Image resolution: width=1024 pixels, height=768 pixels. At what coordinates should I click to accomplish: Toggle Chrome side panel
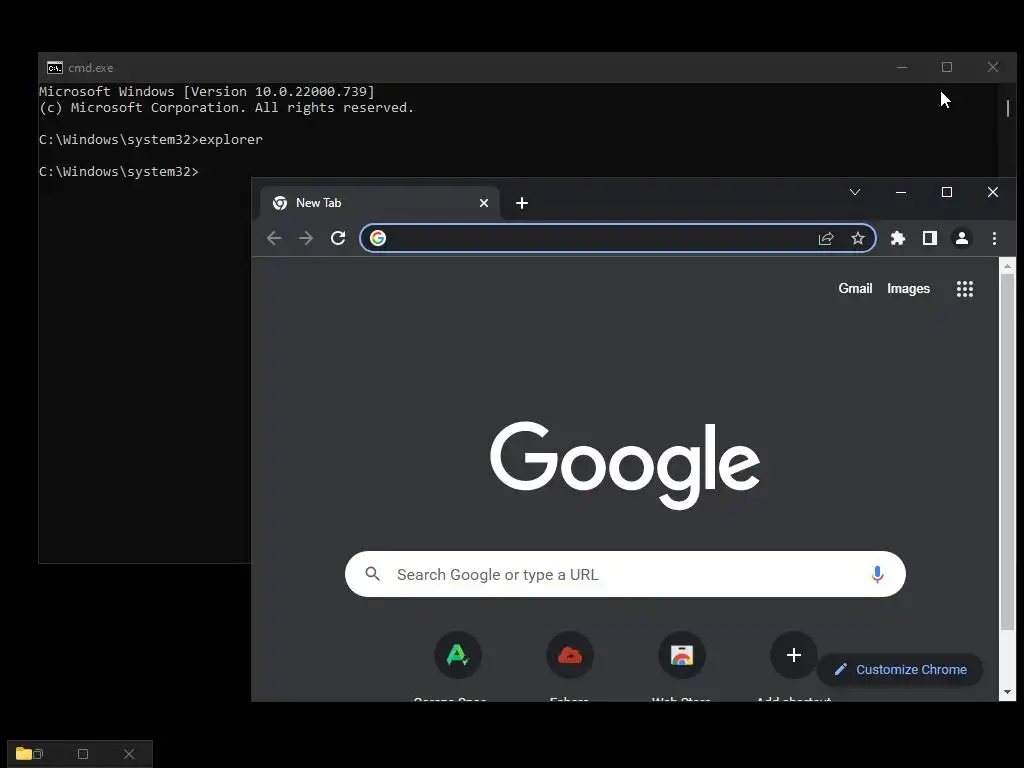click(930, 238)
